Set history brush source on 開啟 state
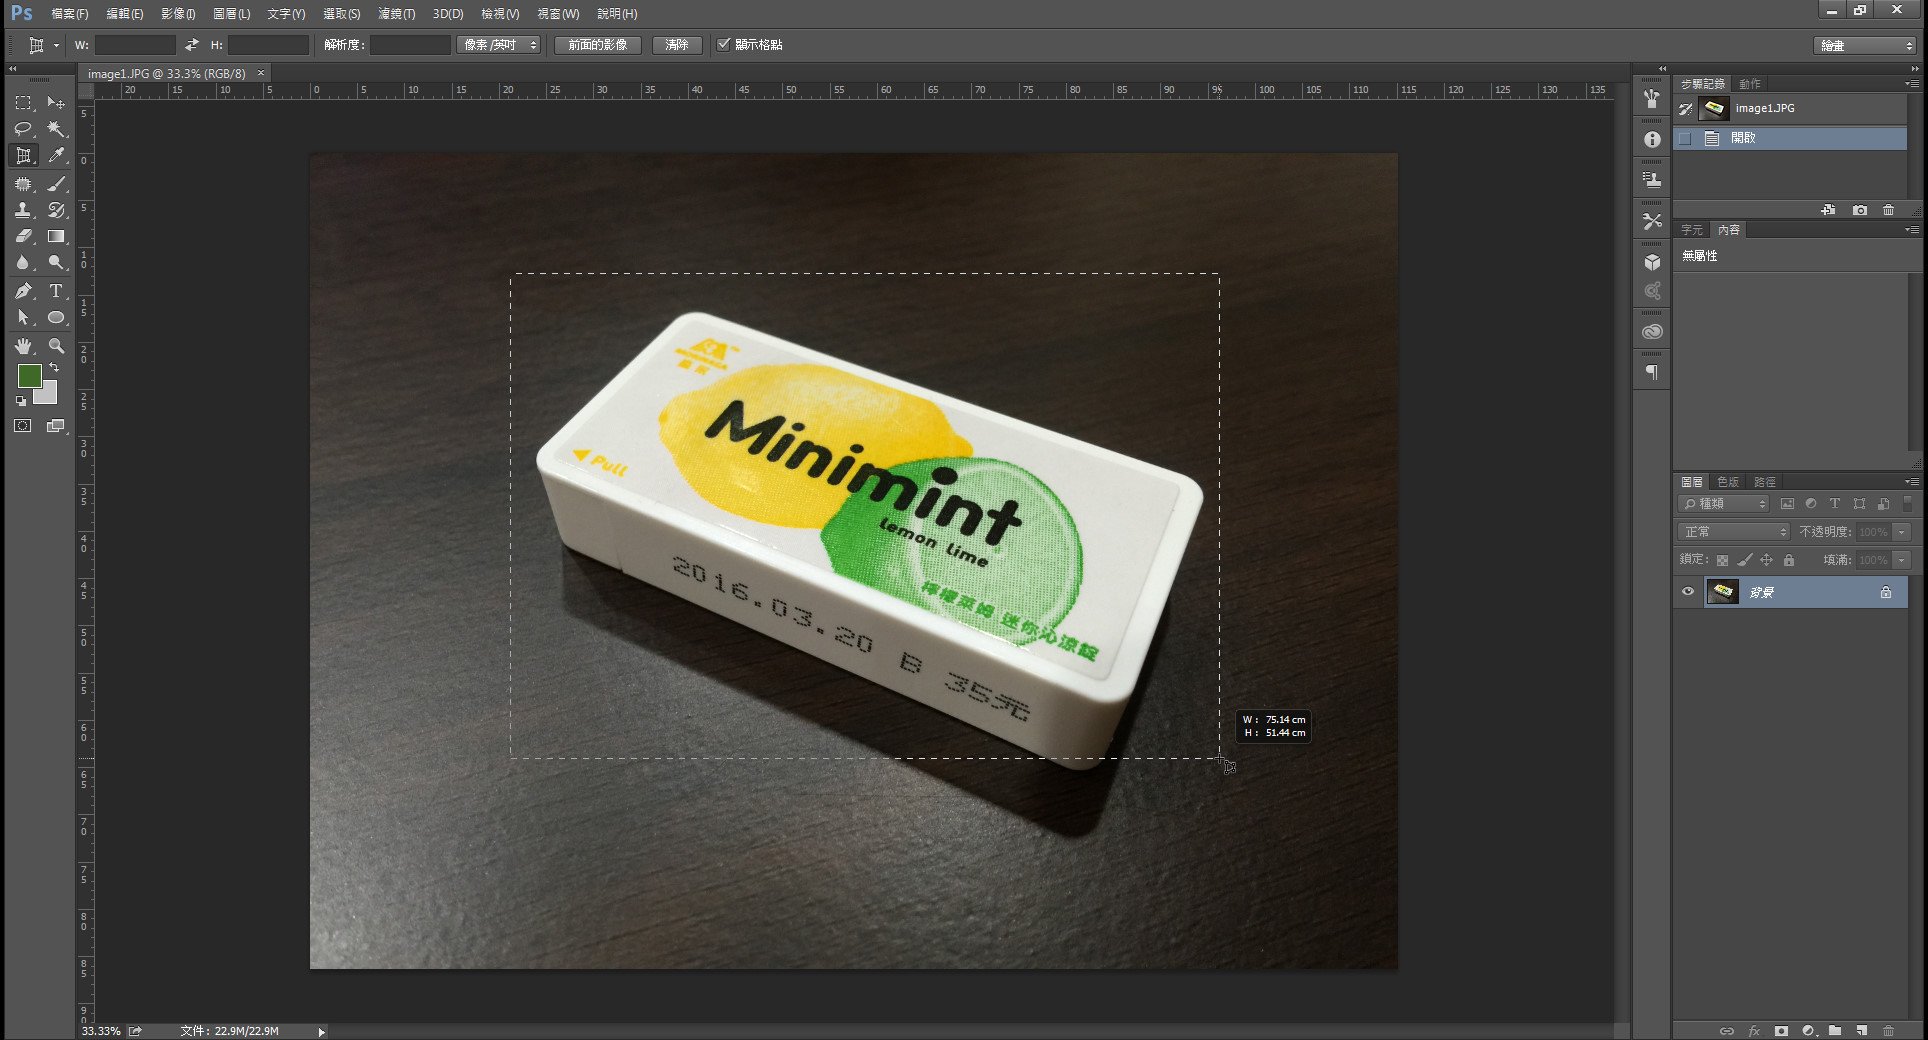Image resolution: width=1928 pixels, height=1040 pixels. (x=1685, y=138)
